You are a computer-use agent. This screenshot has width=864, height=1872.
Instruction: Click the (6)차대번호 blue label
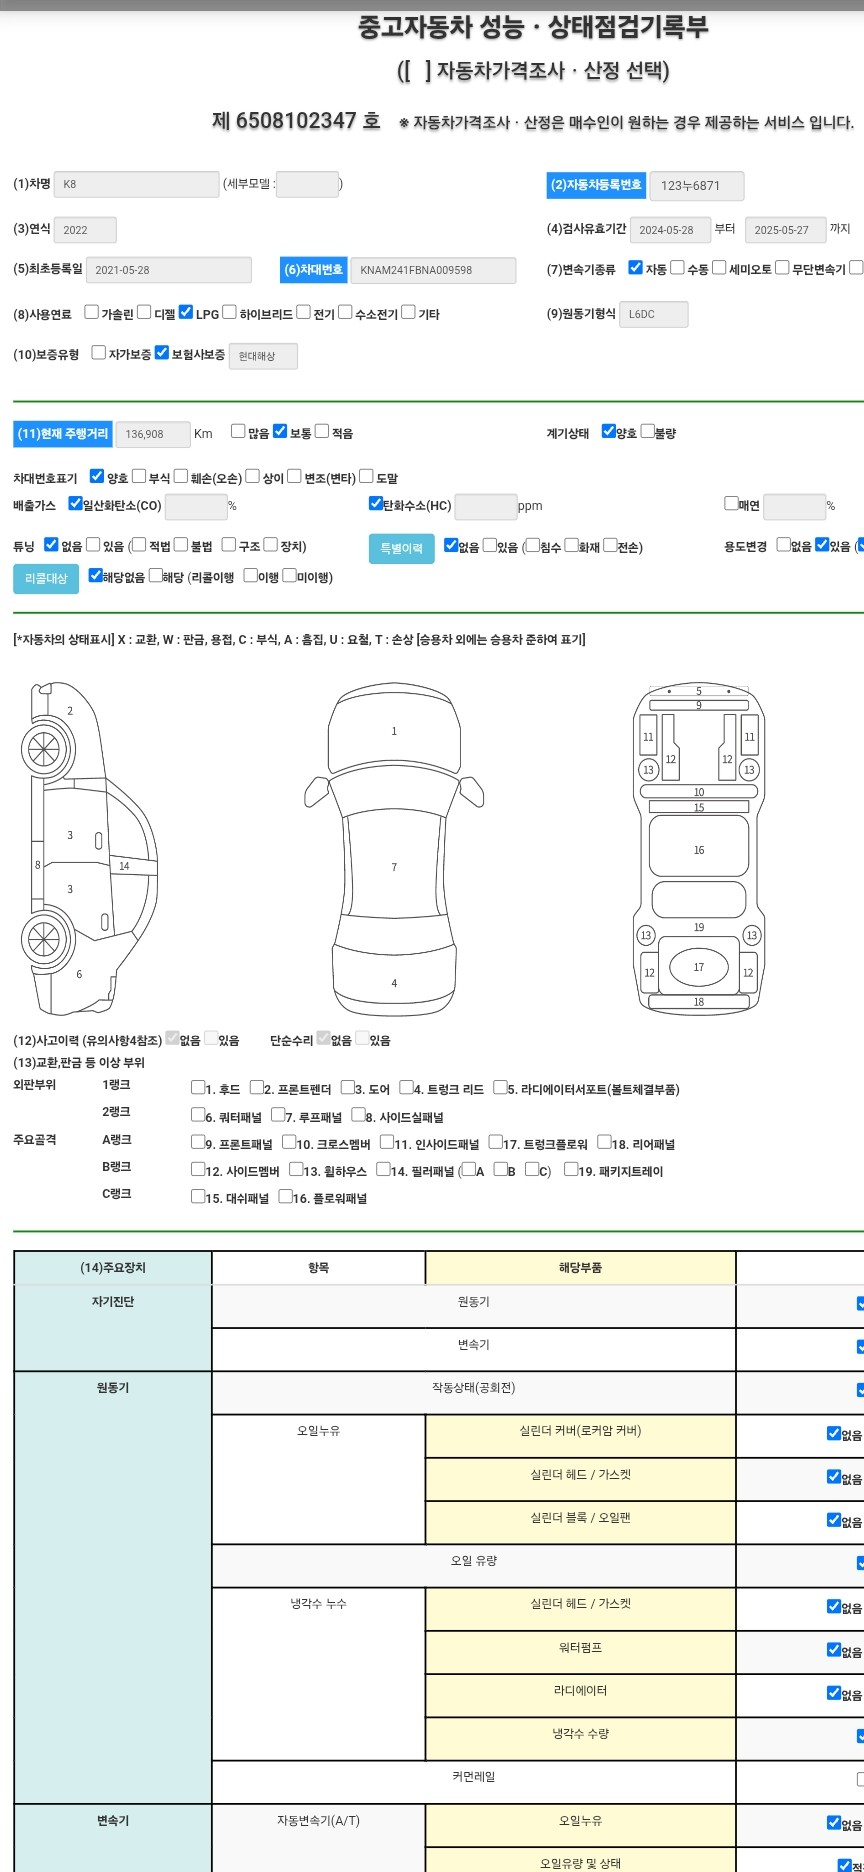click(313, 270)
